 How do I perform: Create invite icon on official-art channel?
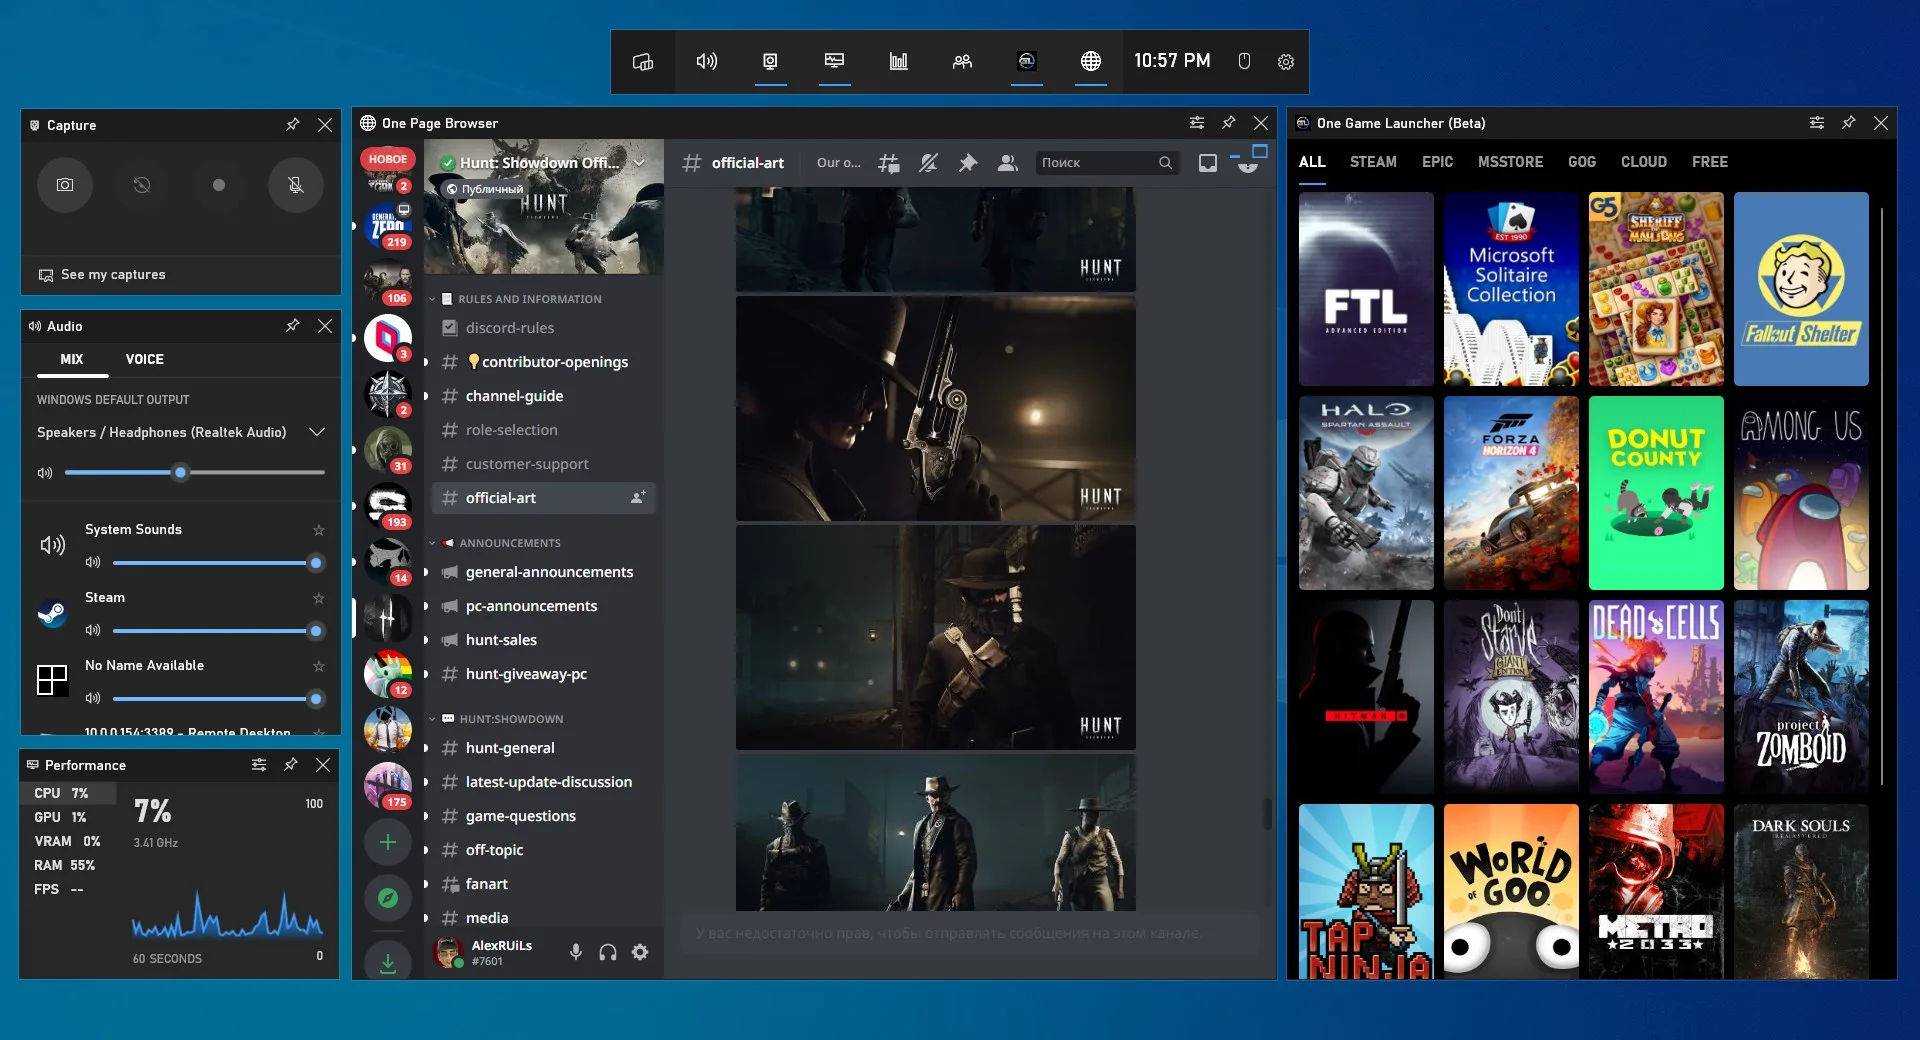637,498
